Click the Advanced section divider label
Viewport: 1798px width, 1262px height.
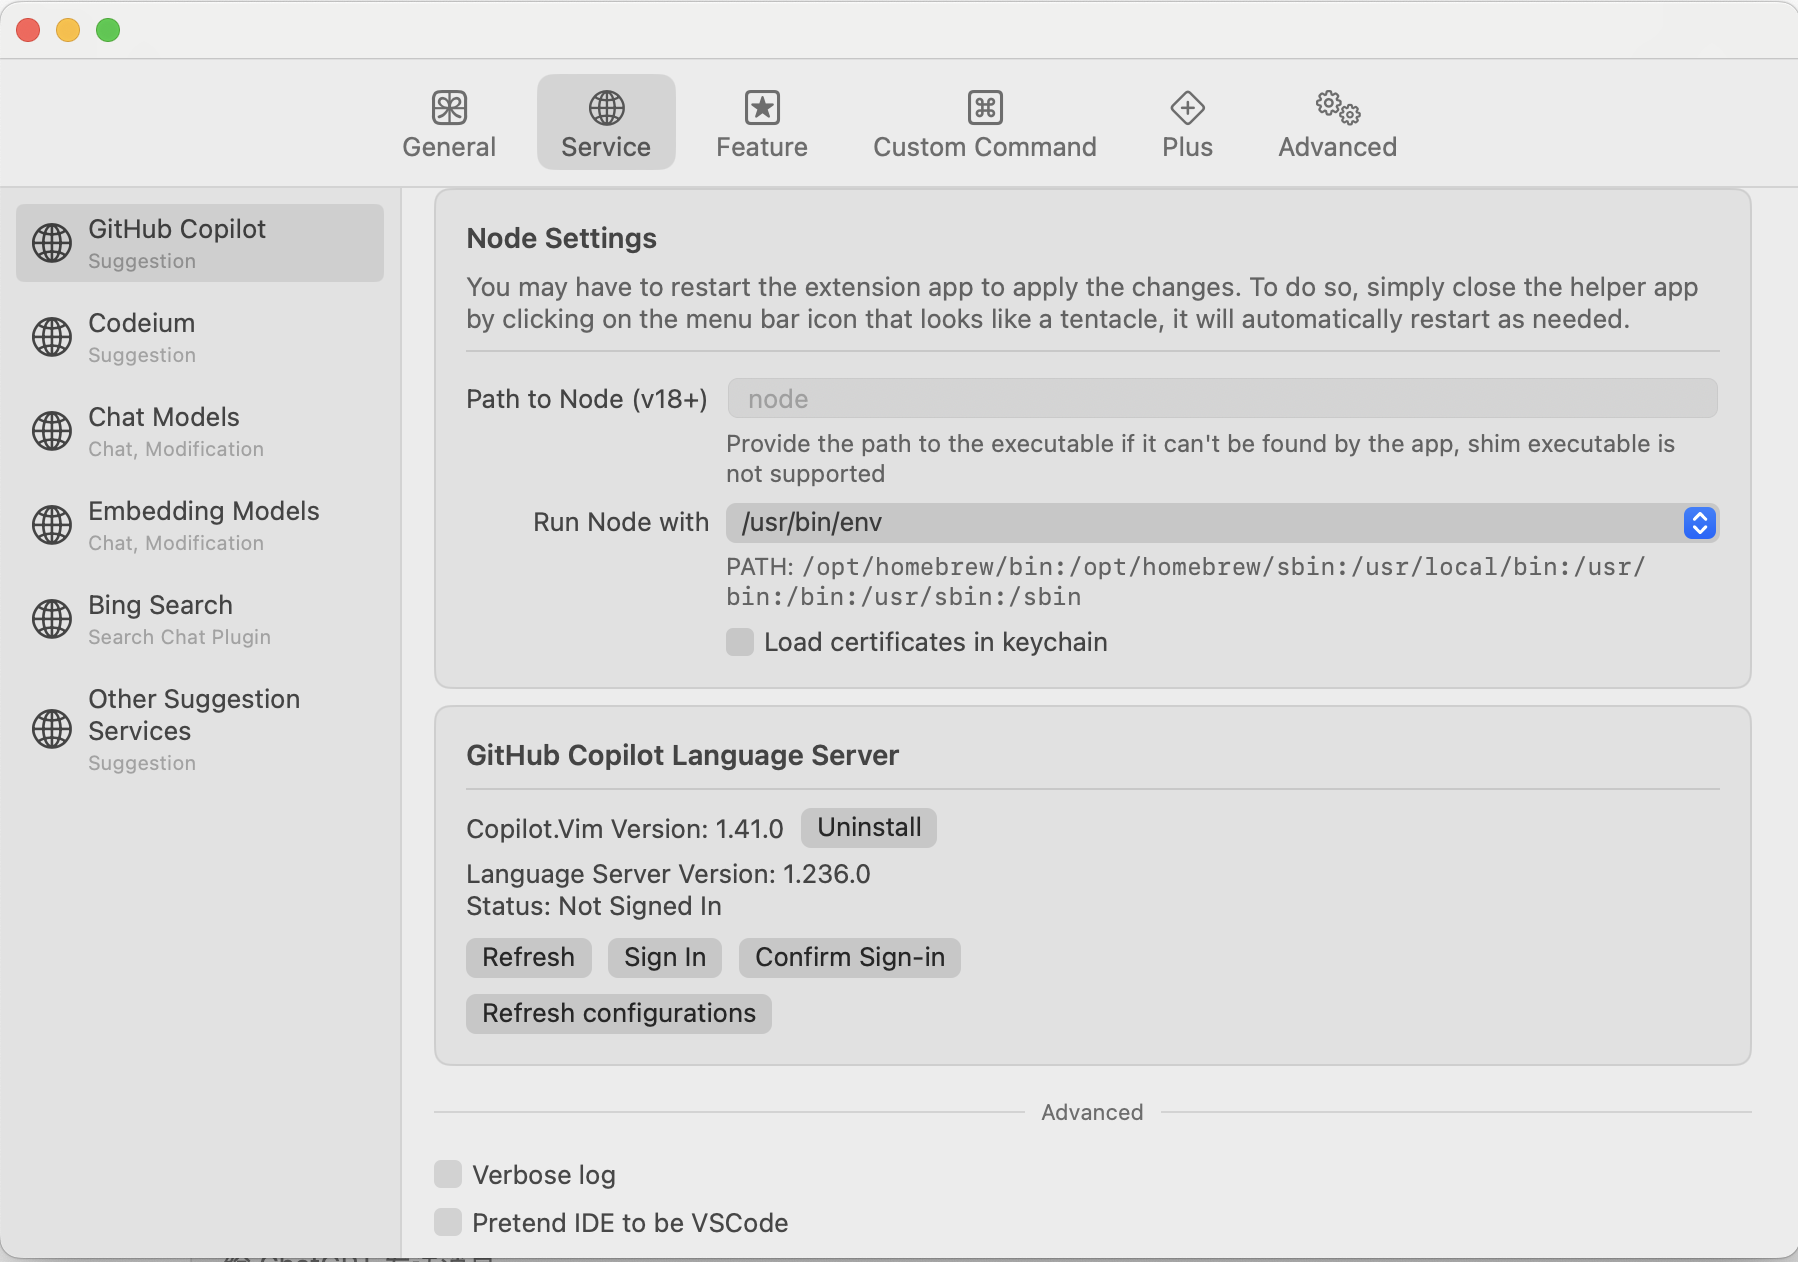[x=1092, y=1112]
